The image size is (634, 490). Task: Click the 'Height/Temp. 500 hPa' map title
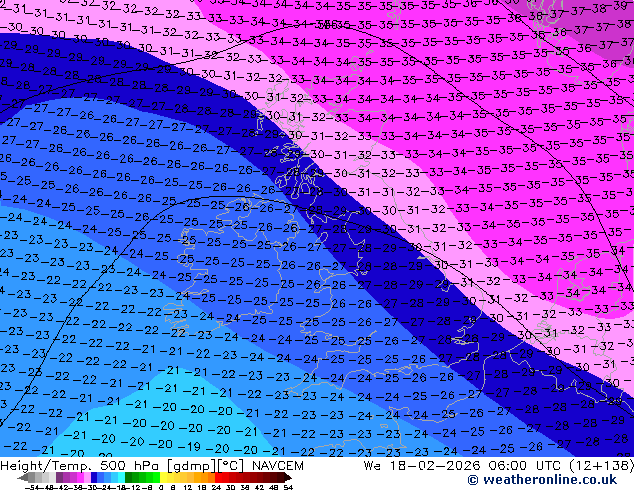tap(81, 466)
